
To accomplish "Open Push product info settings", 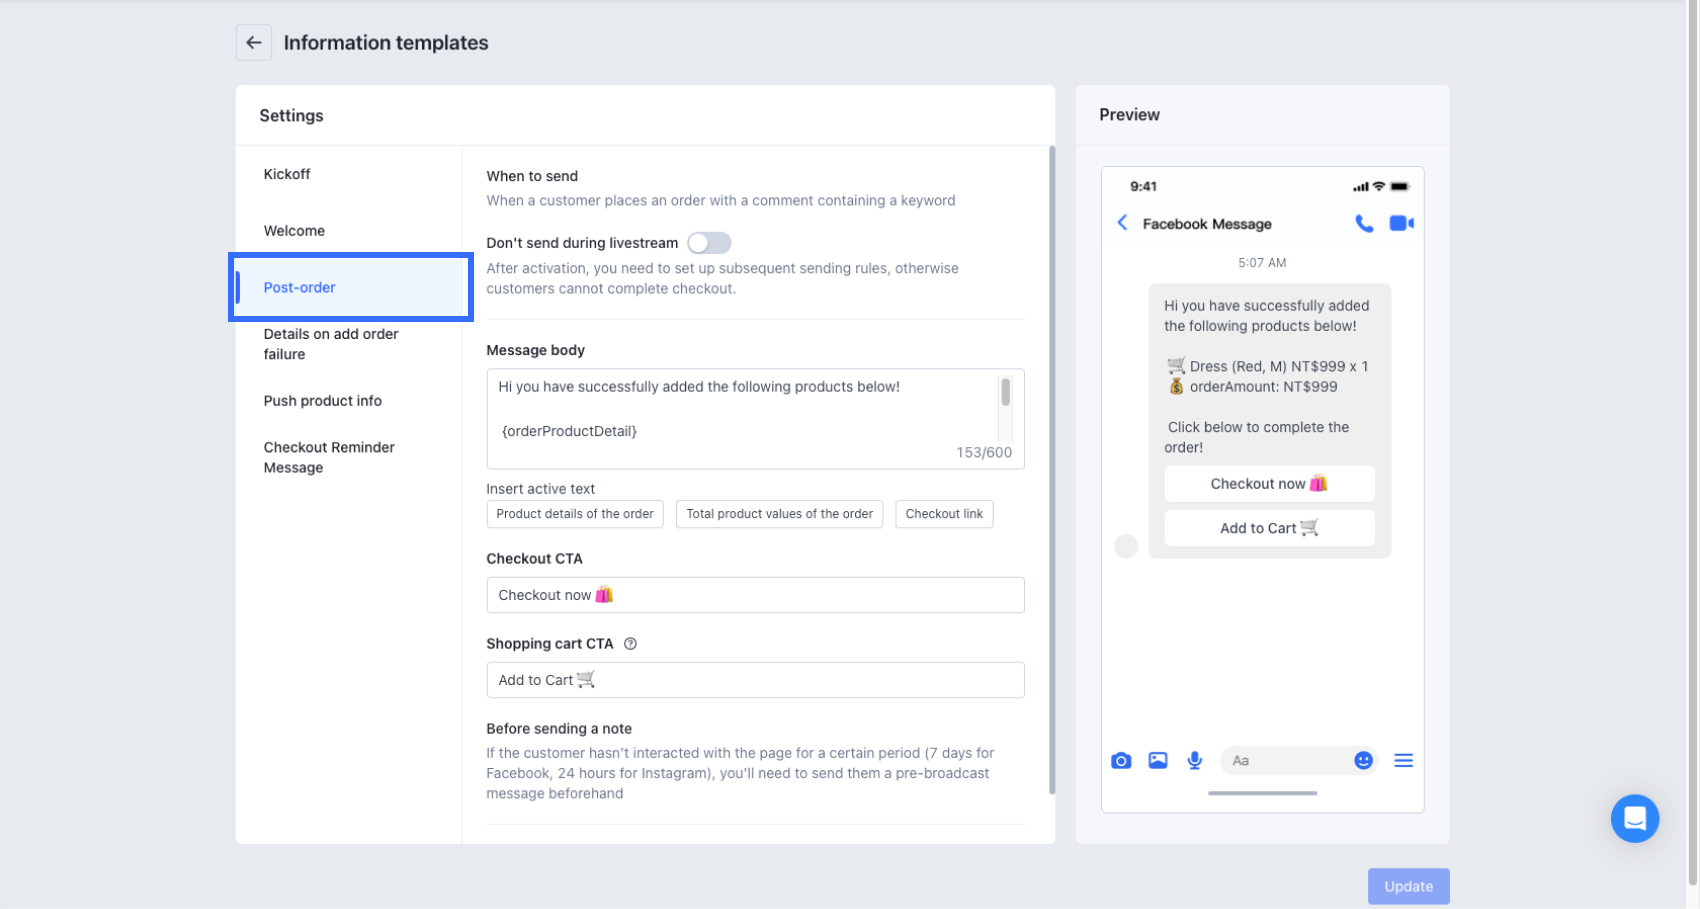I will pos(323,401).
